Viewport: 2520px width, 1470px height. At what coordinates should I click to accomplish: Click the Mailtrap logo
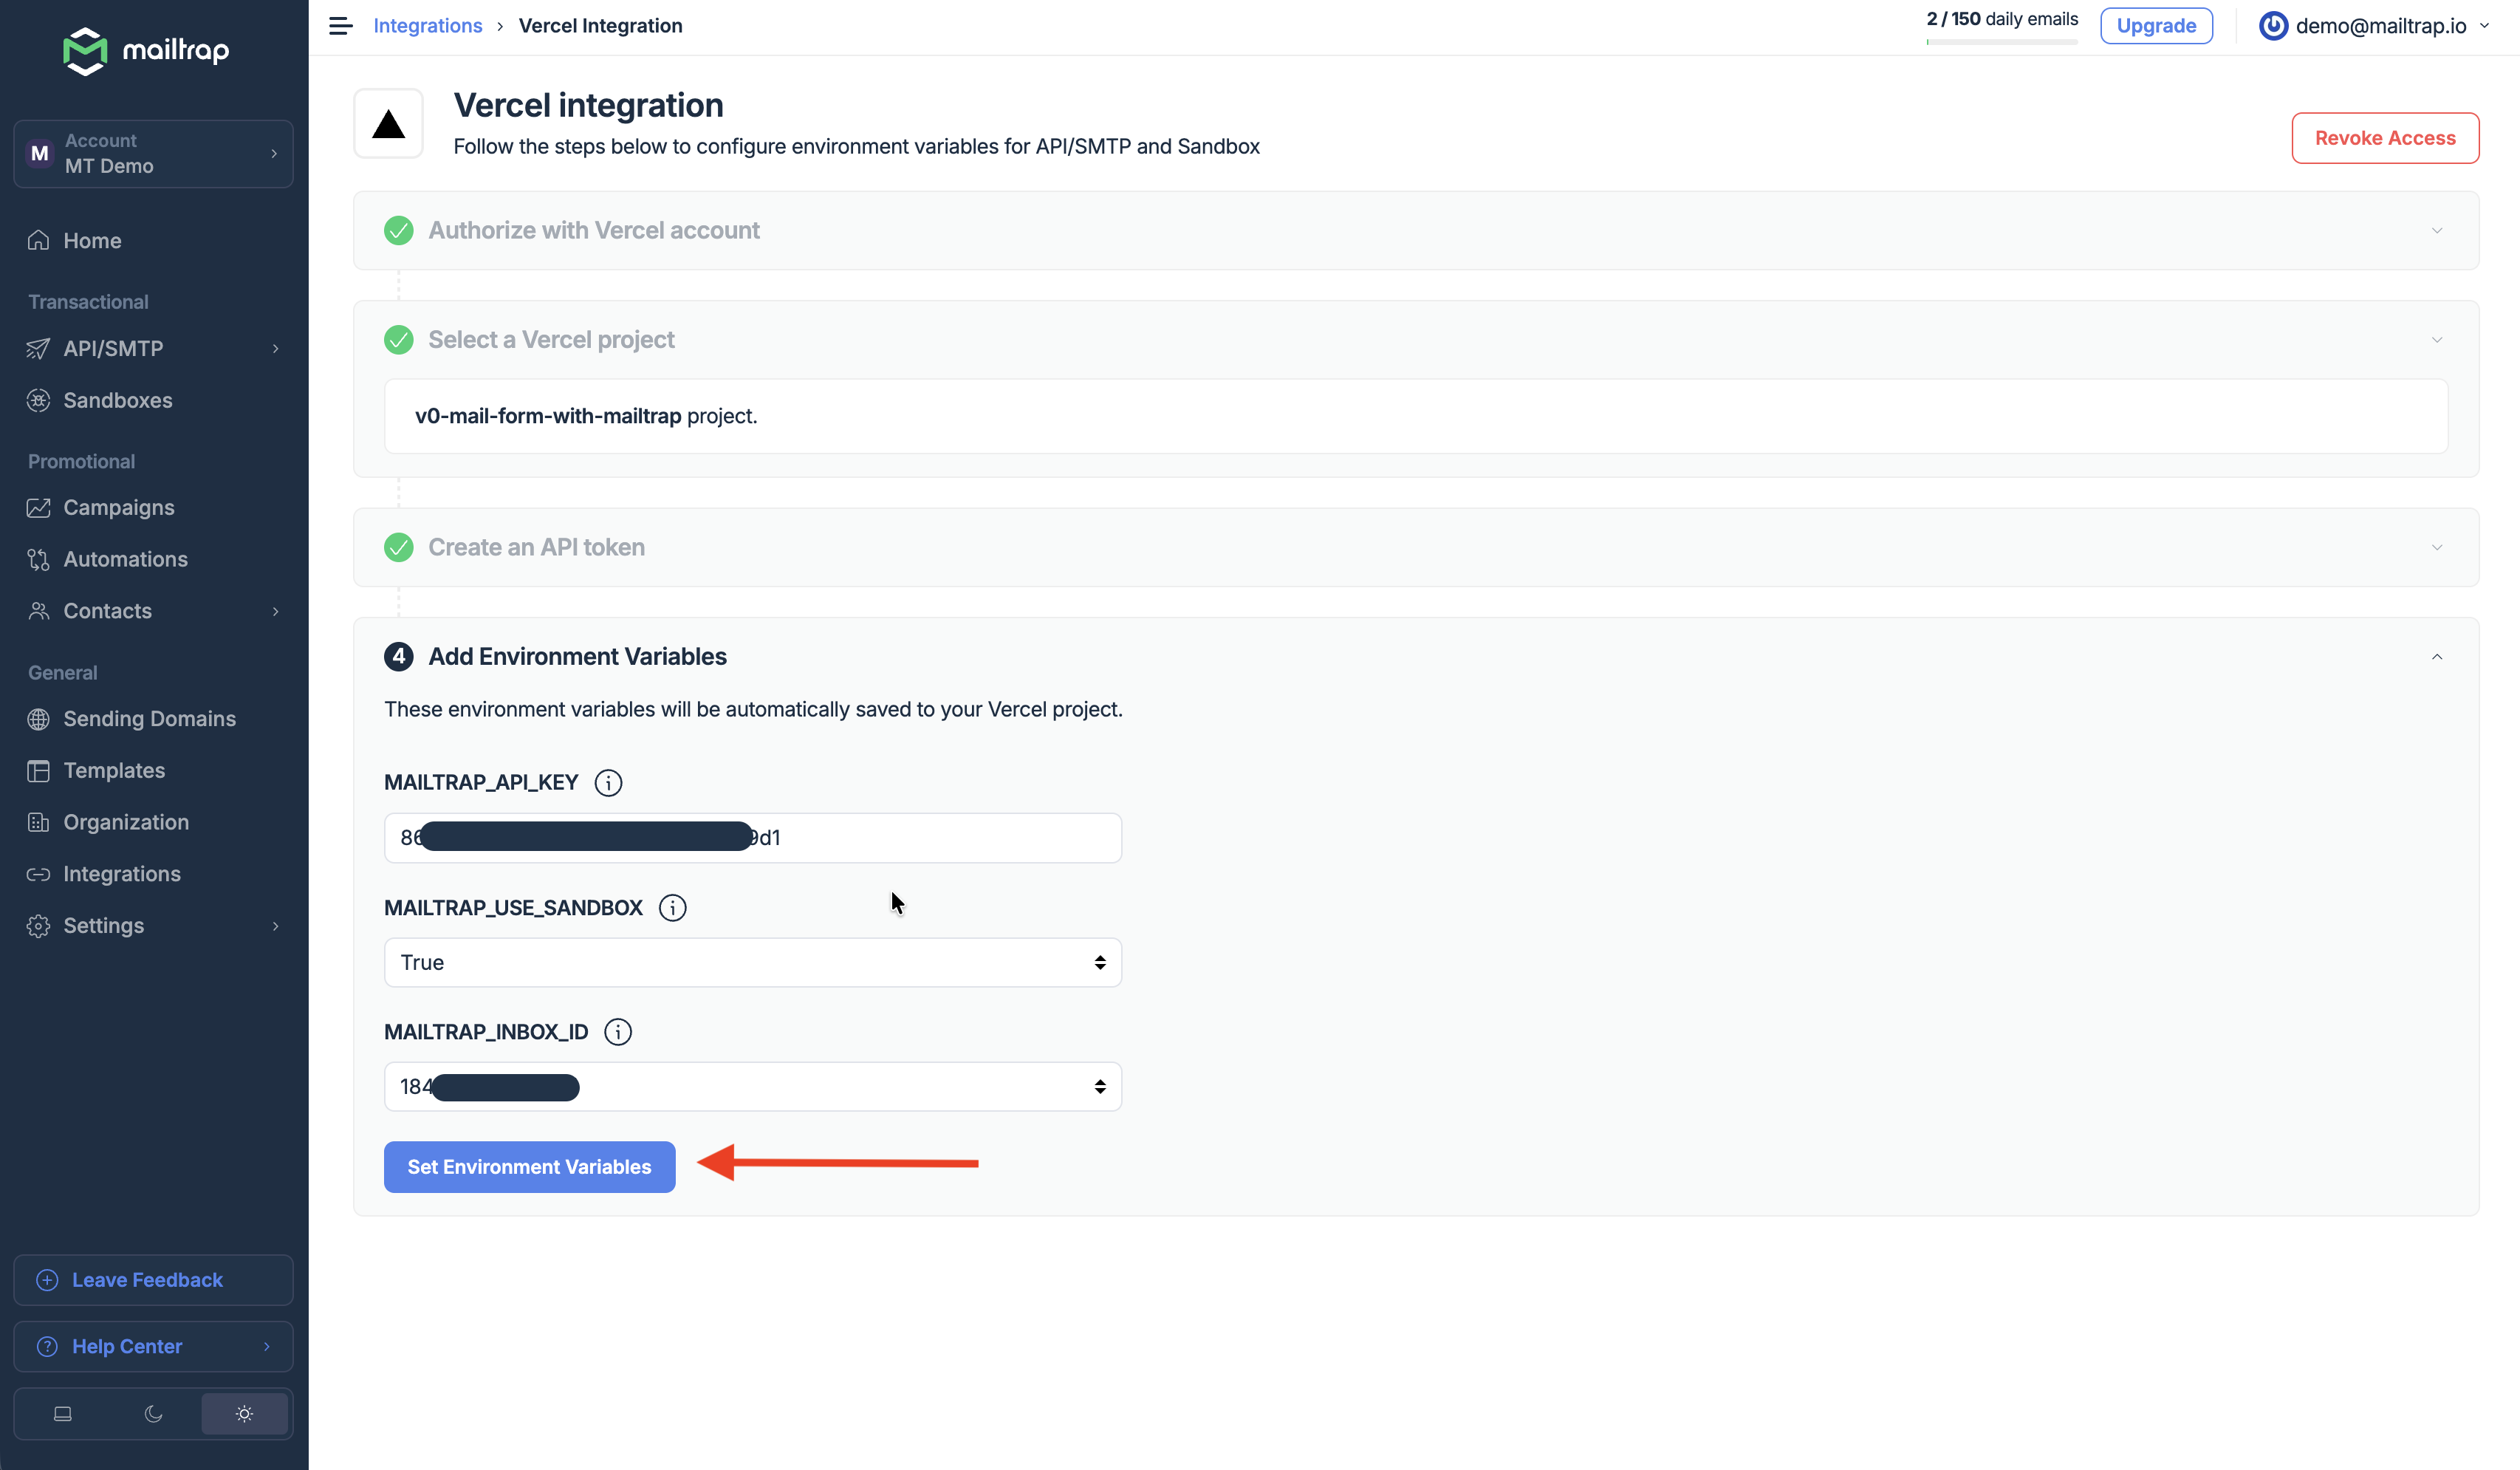(146, 50)
